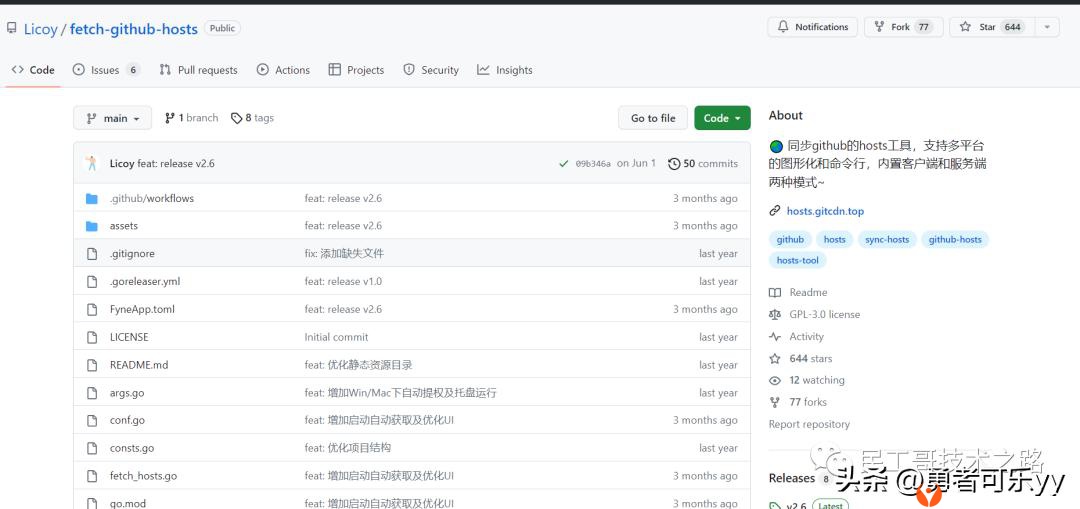This screenshot has height=509, width=1080.
Task: Open the fetch_hosts.go file
Action: point(143,476)
